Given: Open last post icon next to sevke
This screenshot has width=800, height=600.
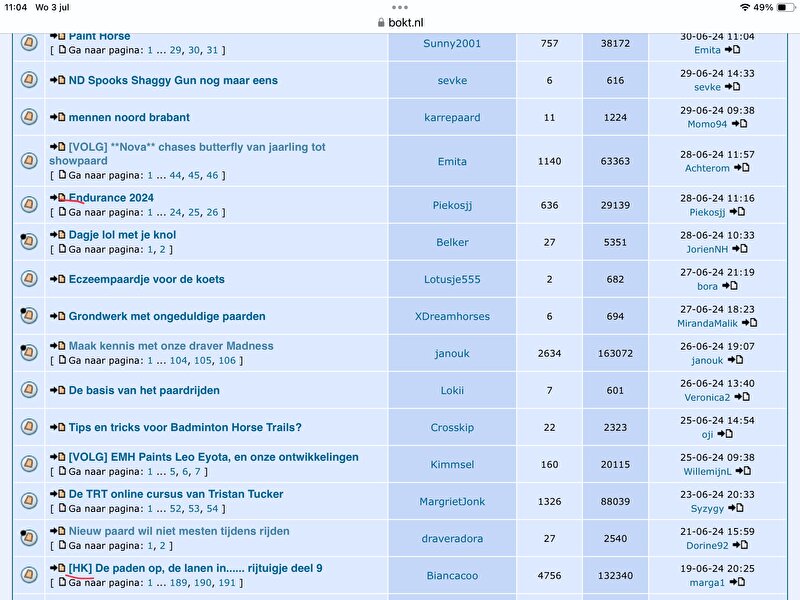Looking at the screenshot, I should (x=733, y=87).
